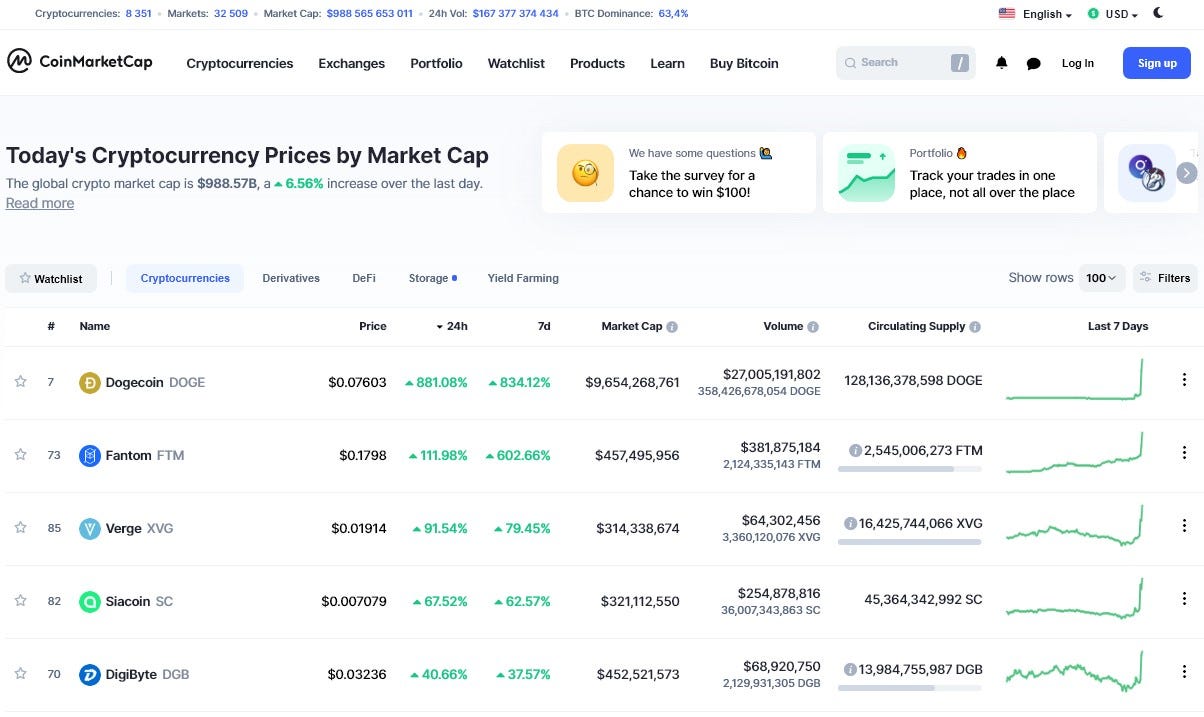Click the Cryptocurrencies count 8 351 link
The height and width of the screenshot is (717, 1204).
click(138, 14)
